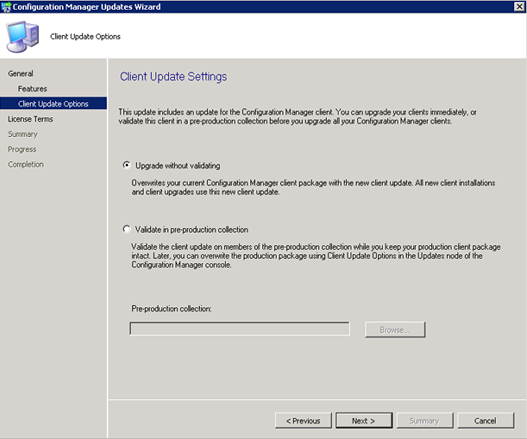Go to the Features step
Screen dimensions: 527x439
tap(32, 89)
